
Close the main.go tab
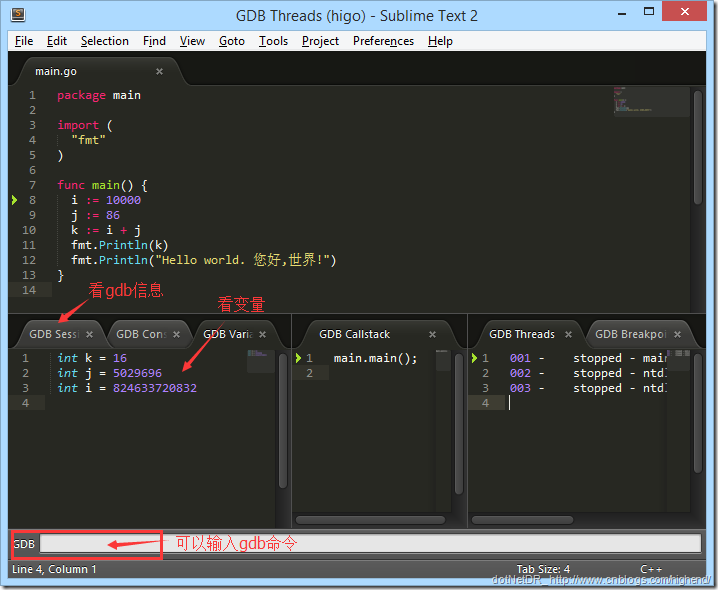coord(159,71)
